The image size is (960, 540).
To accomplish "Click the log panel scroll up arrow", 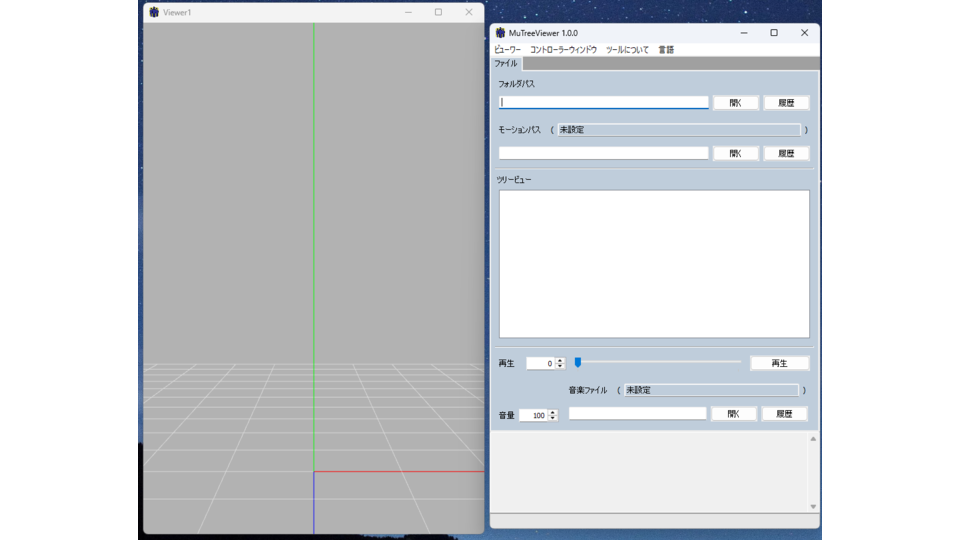I will [x=813, y=439].
